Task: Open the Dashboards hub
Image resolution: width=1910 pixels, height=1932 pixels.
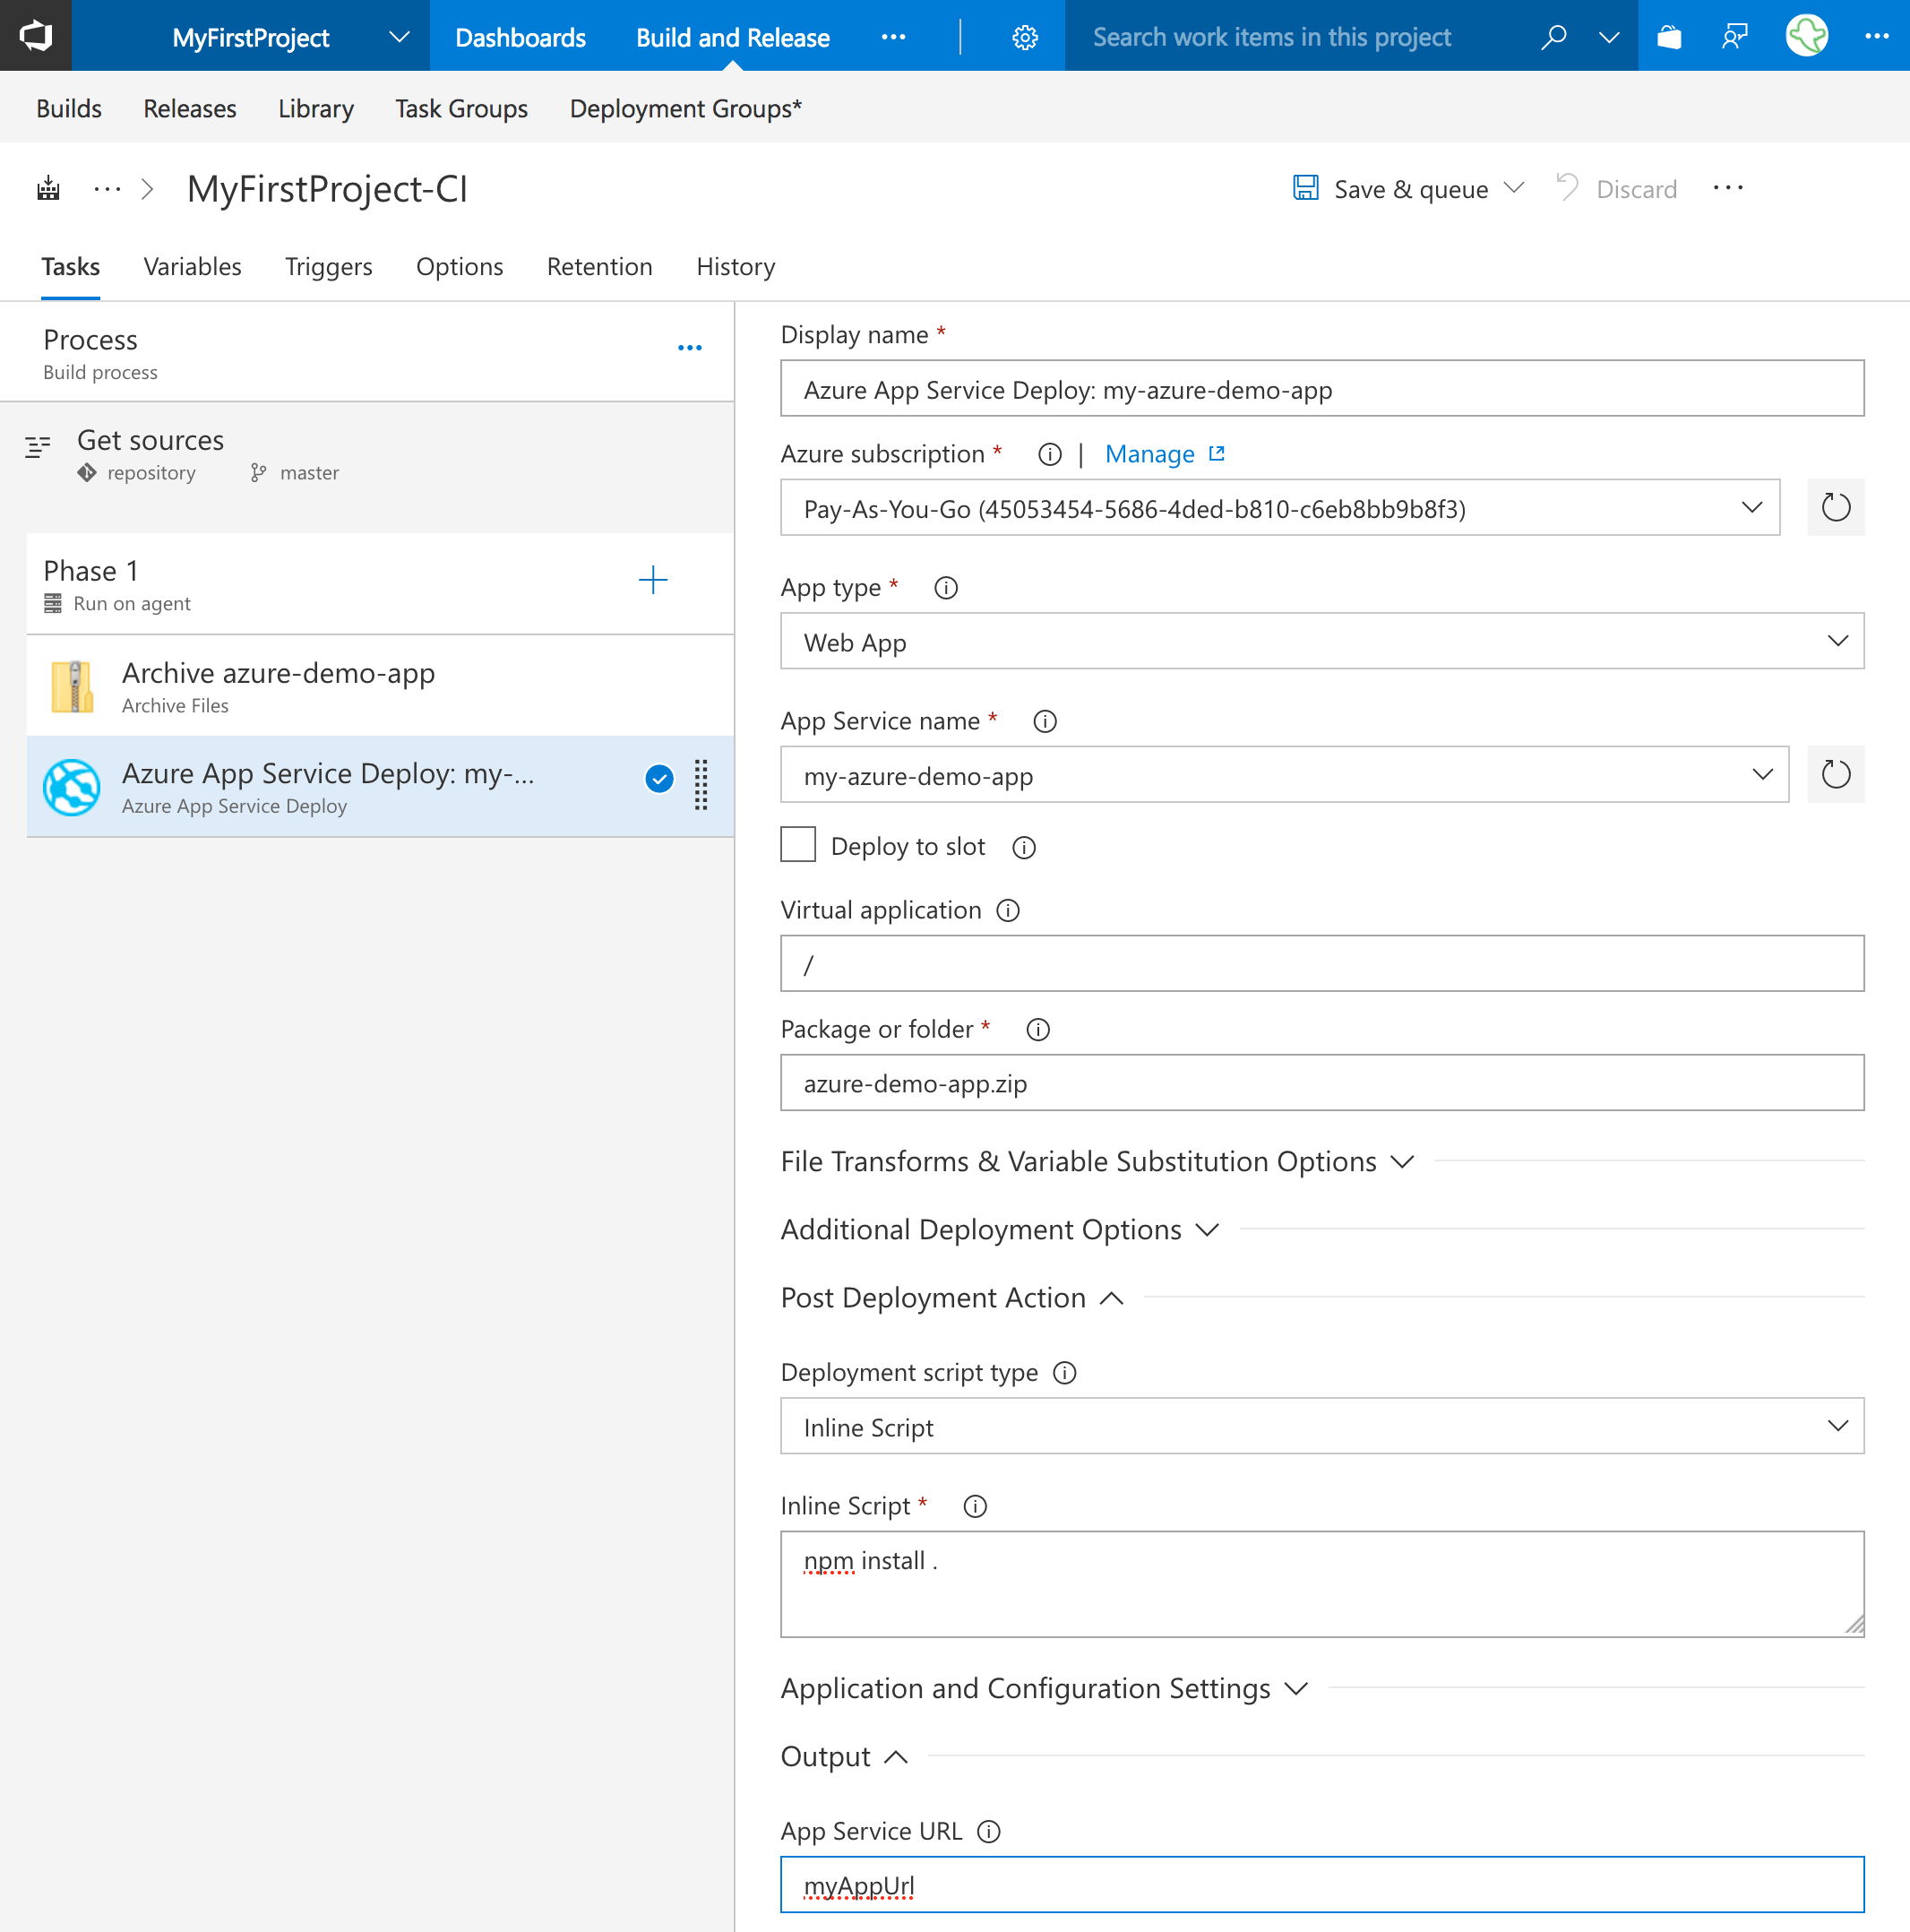Action: pyautogui.click(x=520, y=37)
